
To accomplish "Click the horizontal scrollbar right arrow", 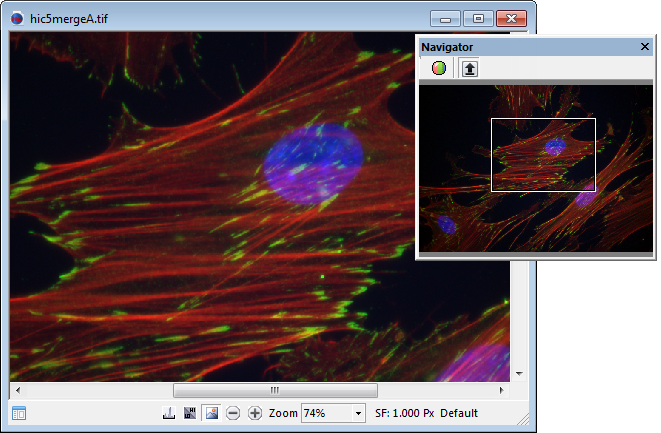I will (503, 390).
